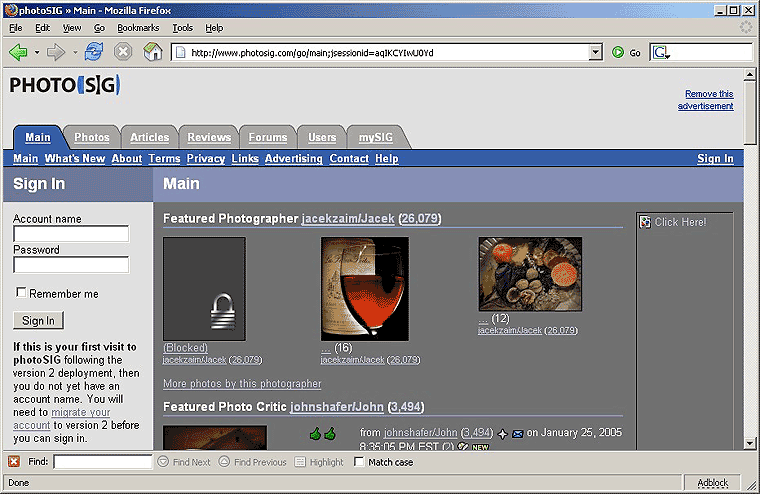The width and height of the screenshot is (760, 494).
Task: Click the page scrollbar up arrow
Action: tap(749, 74)
